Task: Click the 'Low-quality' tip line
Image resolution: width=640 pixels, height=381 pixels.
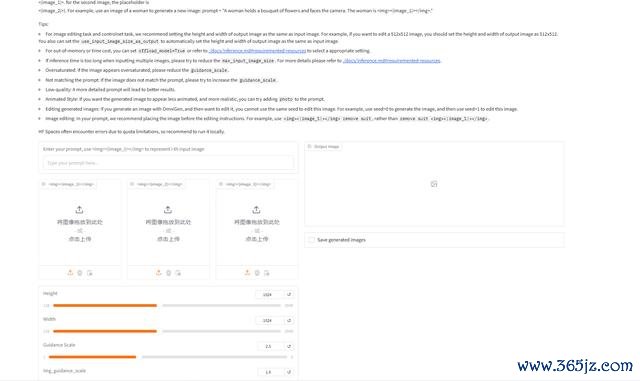Action: point(110,89)
